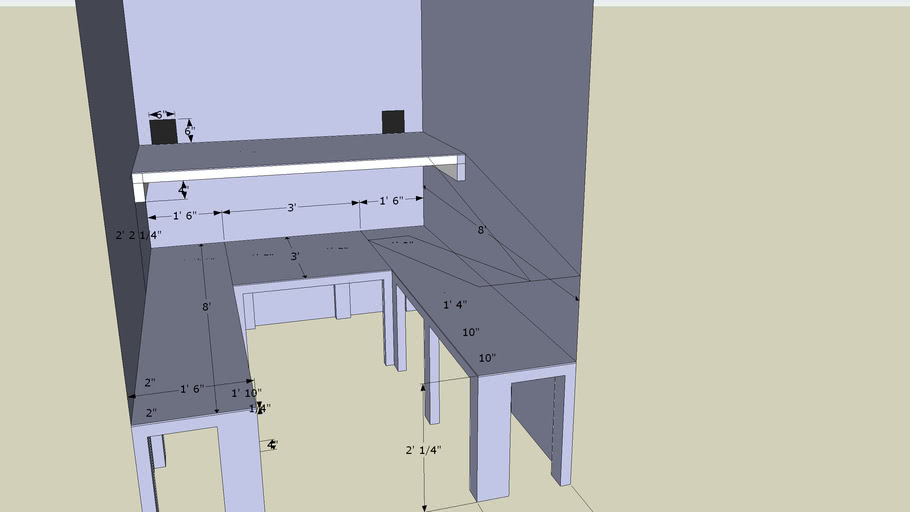Screen dimensions: 910x512
Task: Click the left black square on back wall
Action: pyautogui.click(x=163, y=133)
